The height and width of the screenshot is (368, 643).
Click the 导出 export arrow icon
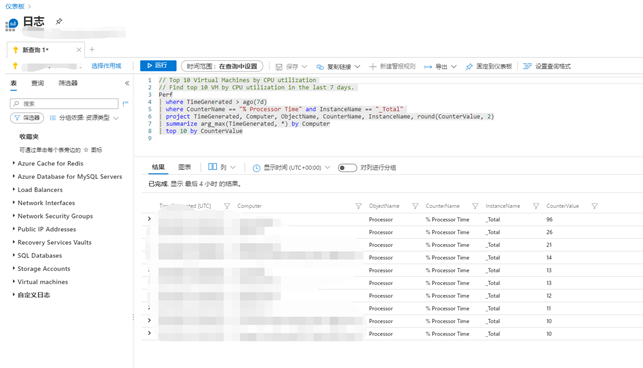pyautogui.click(x=428, y=66)
